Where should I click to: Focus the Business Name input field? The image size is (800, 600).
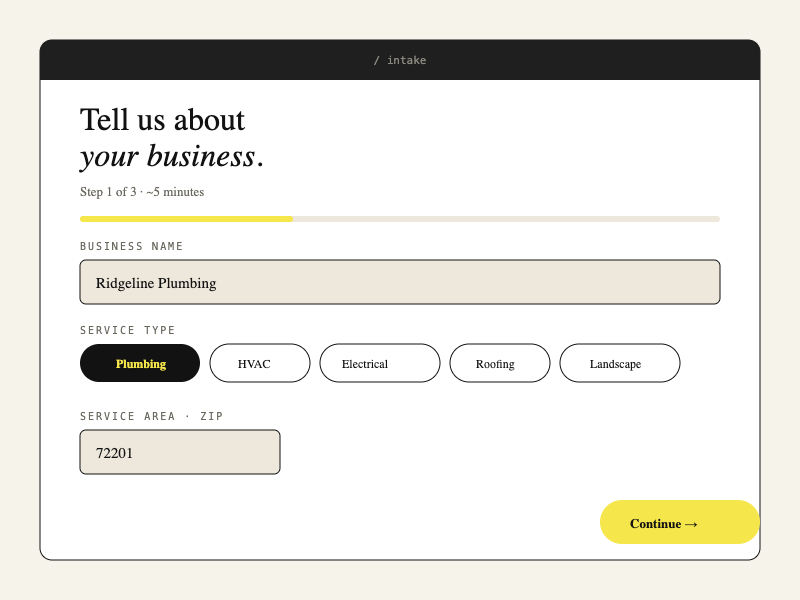pyautogui.click(x=400, y=282)
